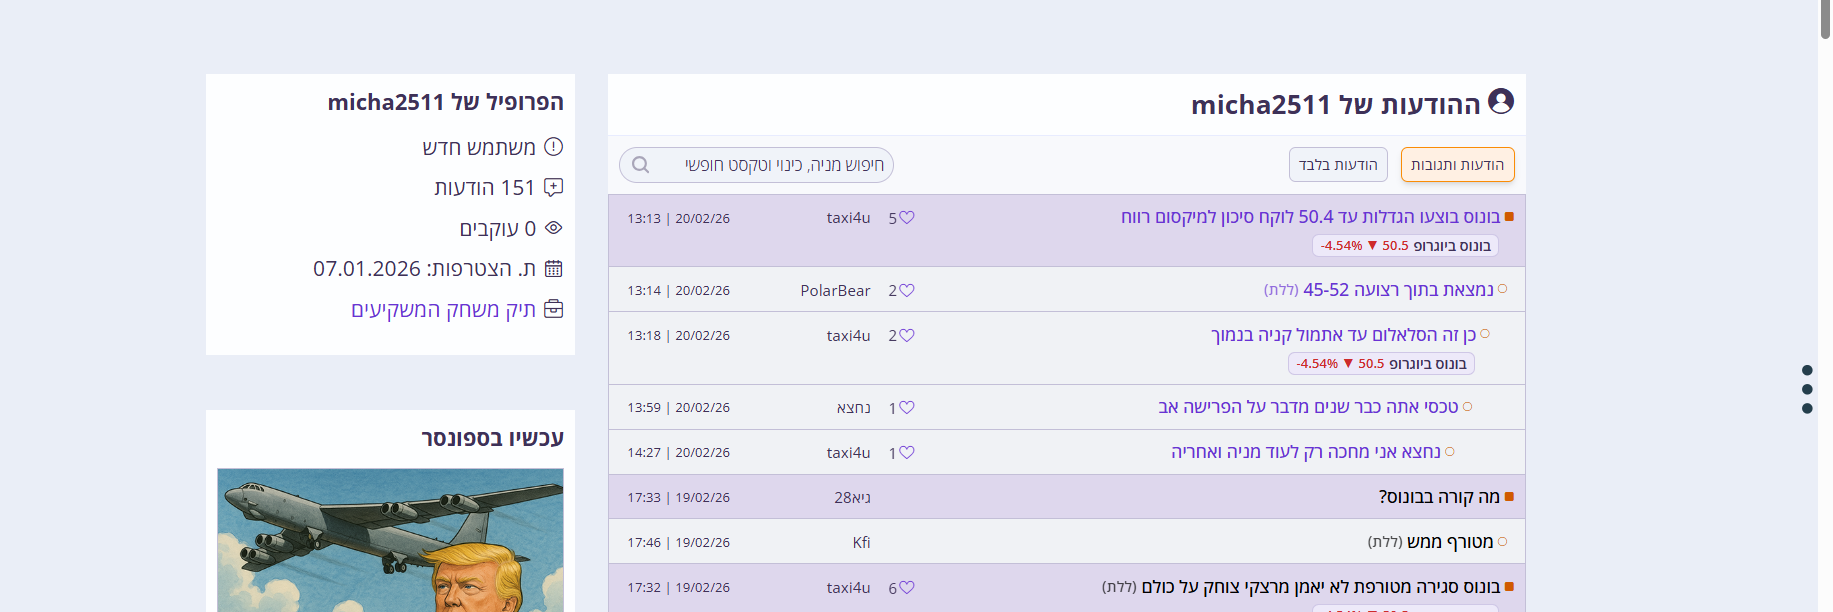
Task: Click the briefcase portfolio icon
Action: click(553, 309)
